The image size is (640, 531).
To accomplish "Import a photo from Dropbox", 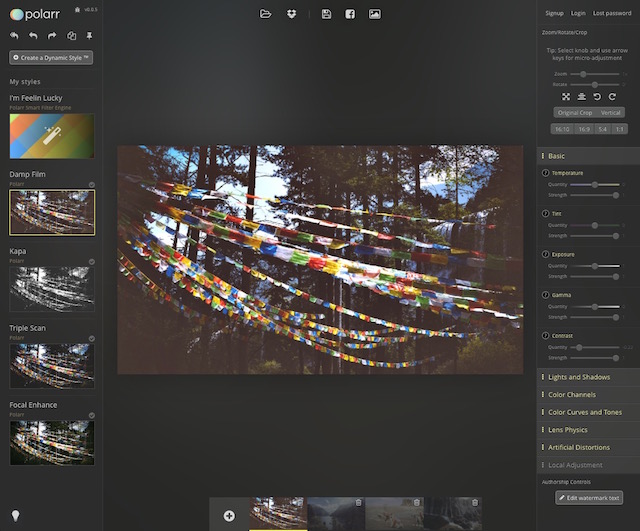I will pyautogui.click(x=291, y=14).
